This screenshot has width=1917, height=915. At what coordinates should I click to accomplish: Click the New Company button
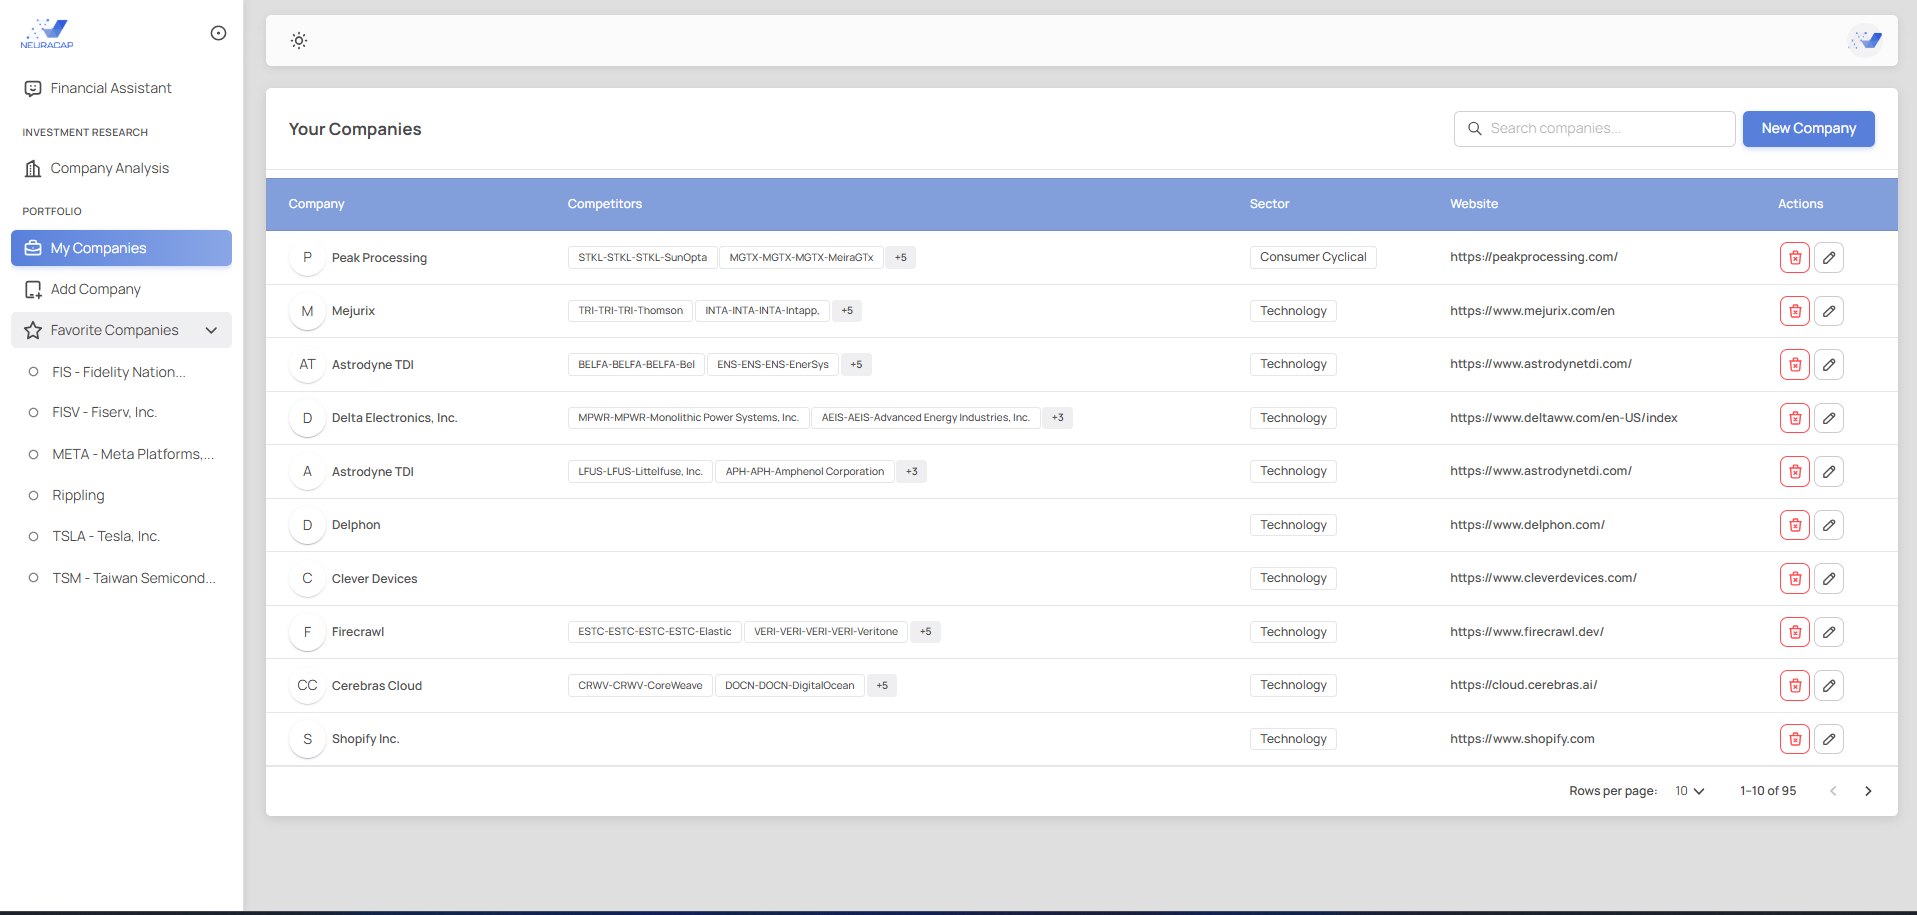(x=1808, y=129)
